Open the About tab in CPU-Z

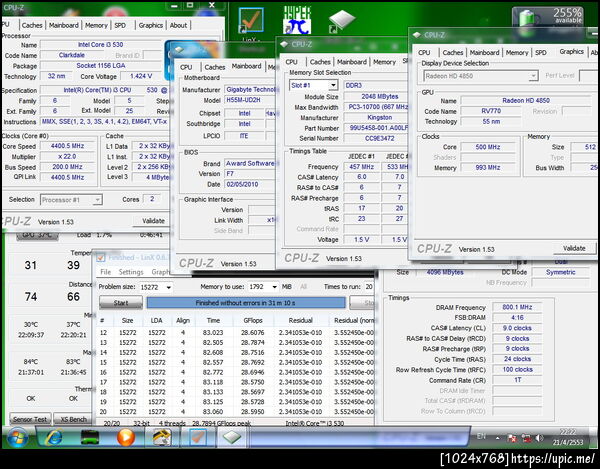point(178,25)
